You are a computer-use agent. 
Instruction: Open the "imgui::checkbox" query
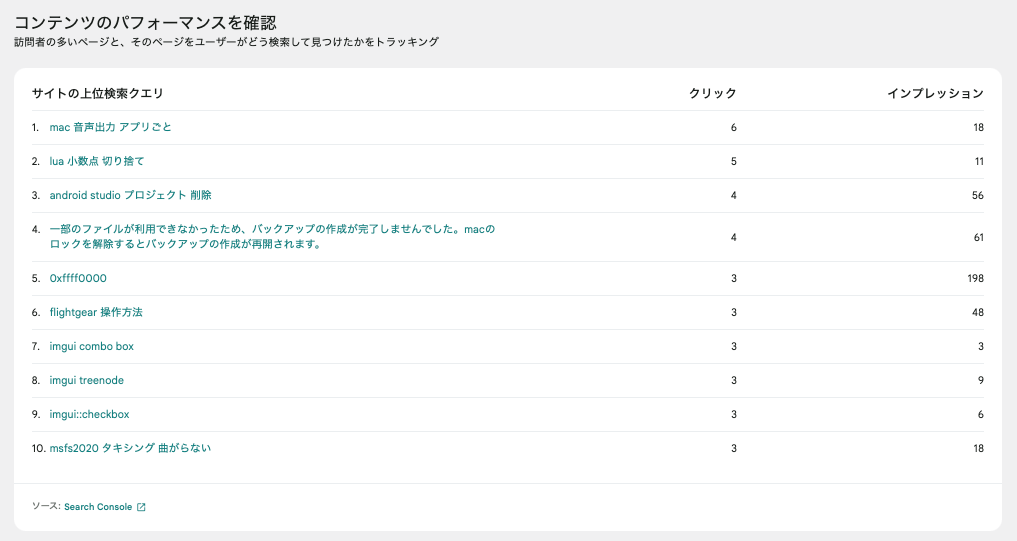(89, 414)
